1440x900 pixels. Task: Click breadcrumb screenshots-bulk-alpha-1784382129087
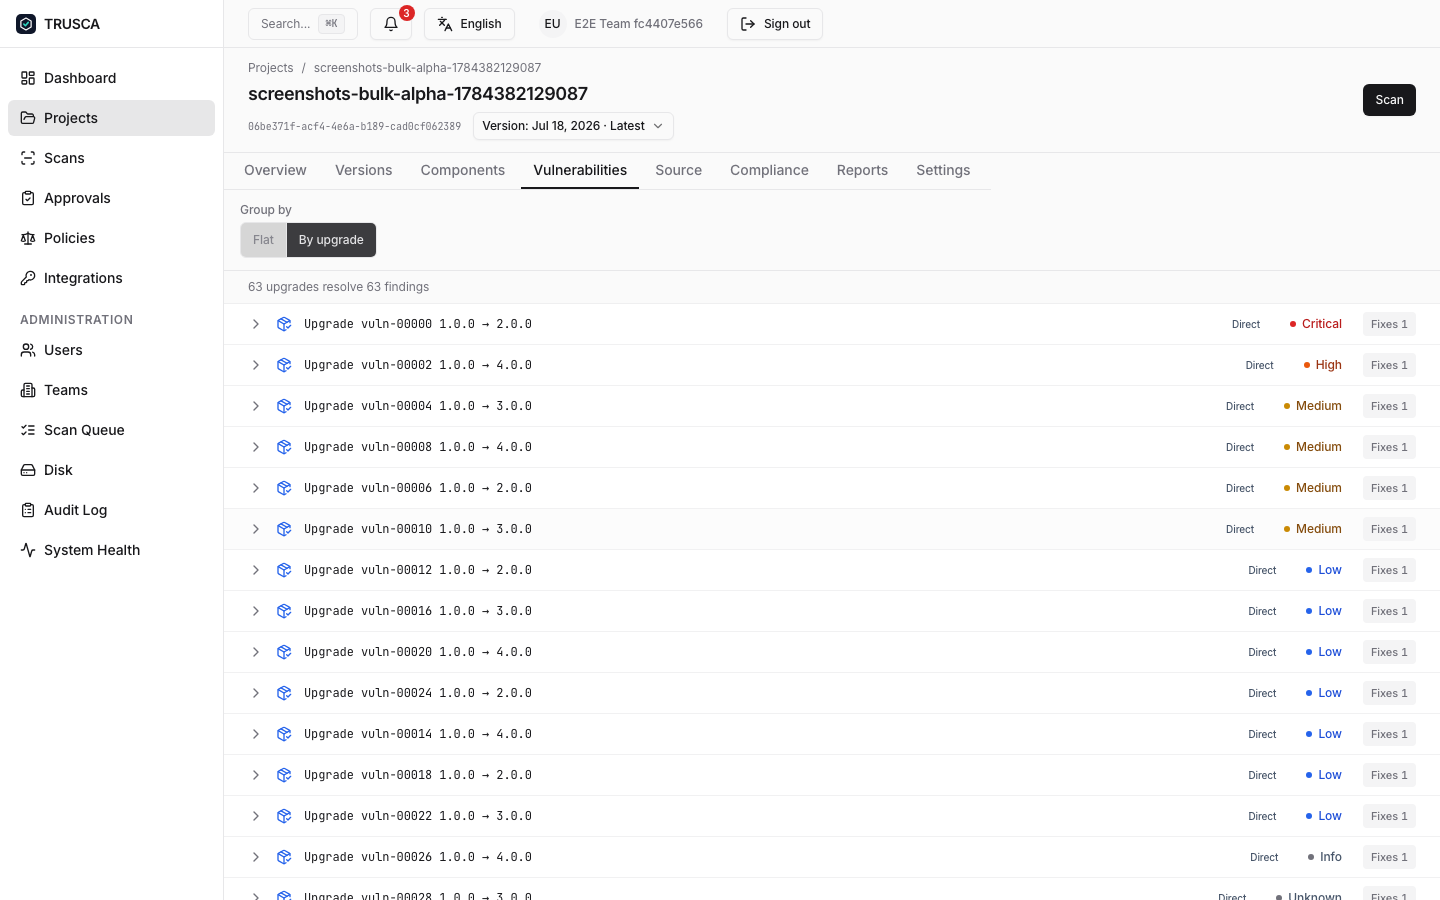427,68
